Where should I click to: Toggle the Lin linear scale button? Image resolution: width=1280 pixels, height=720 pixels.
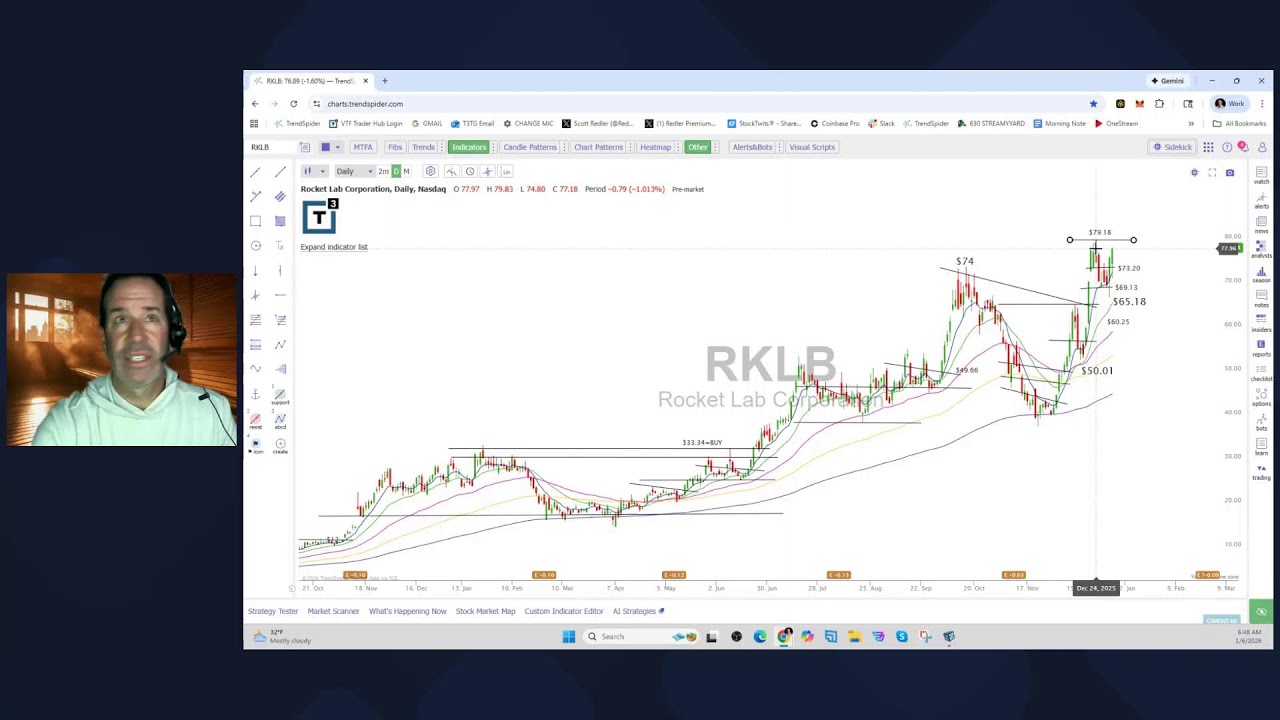click(506, 171)
